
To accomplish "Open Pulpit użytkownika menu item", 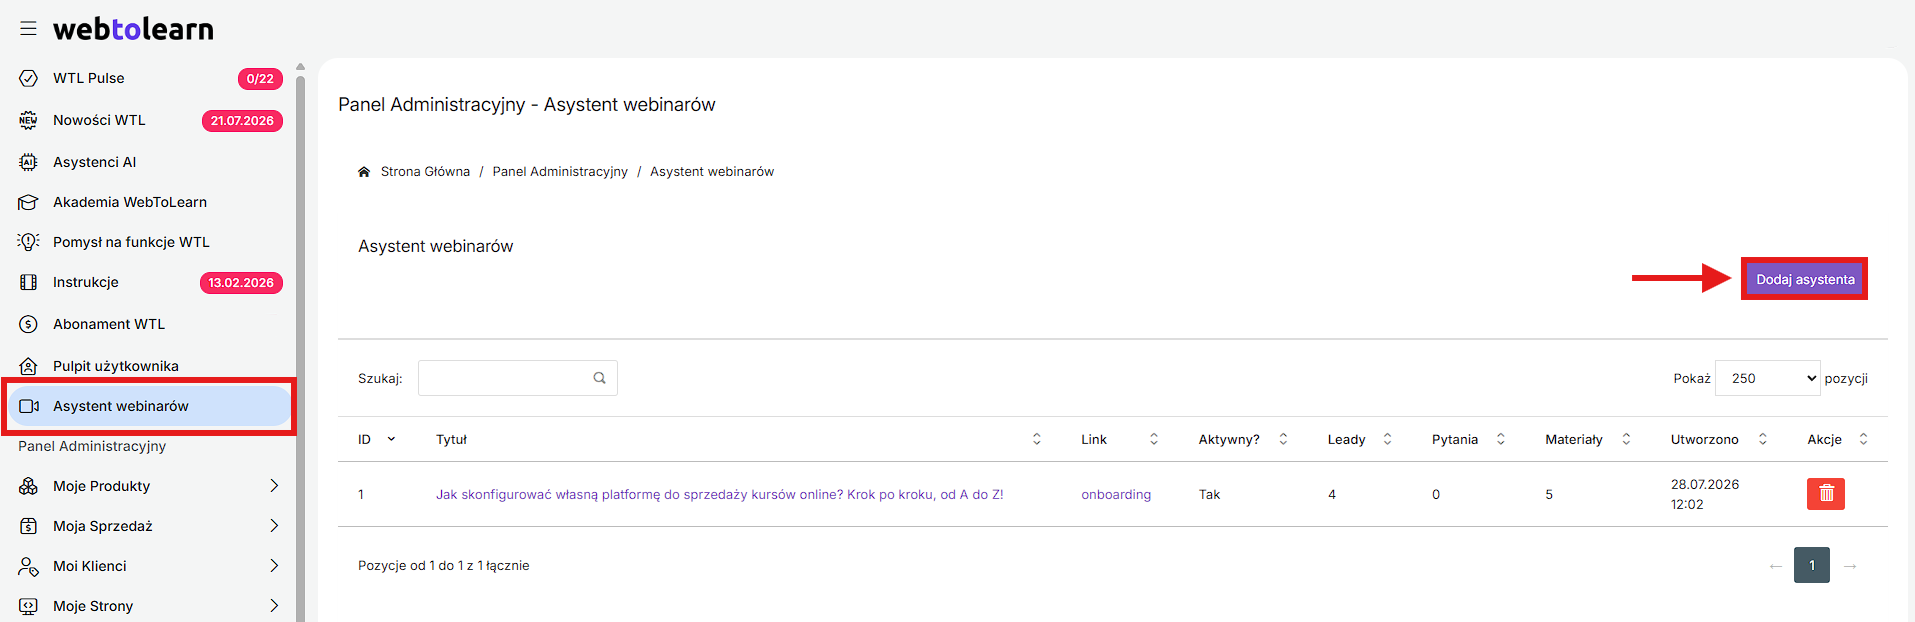I will click(116, 366).
